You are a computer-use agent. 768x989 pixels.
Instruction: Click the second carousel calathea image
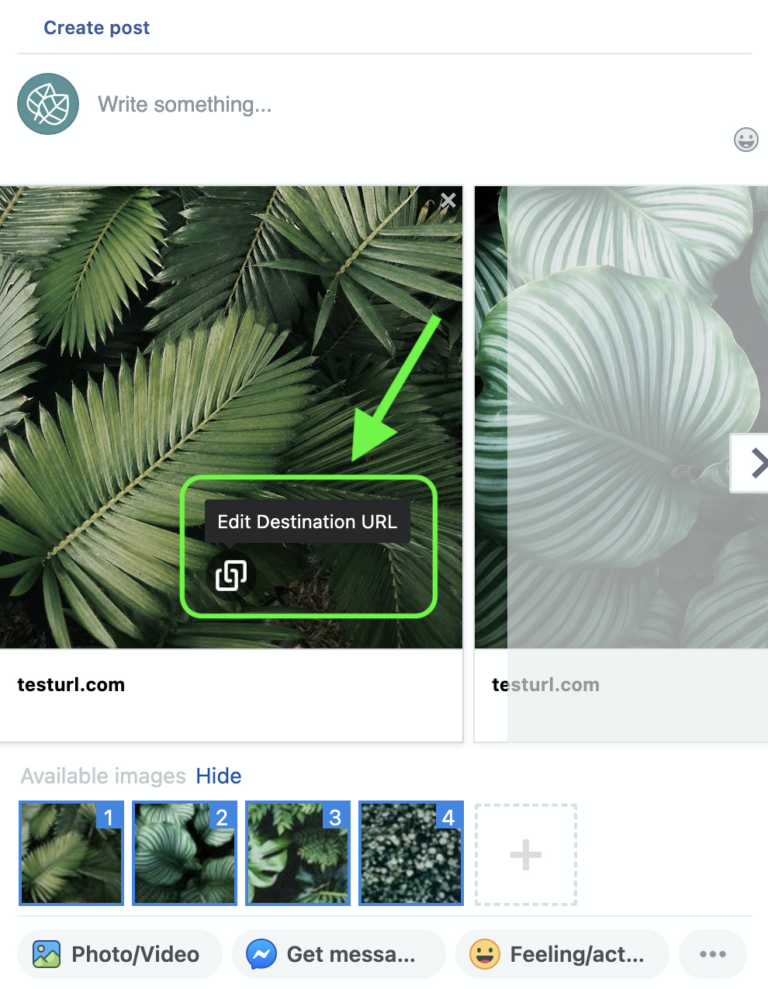point(621,417)
